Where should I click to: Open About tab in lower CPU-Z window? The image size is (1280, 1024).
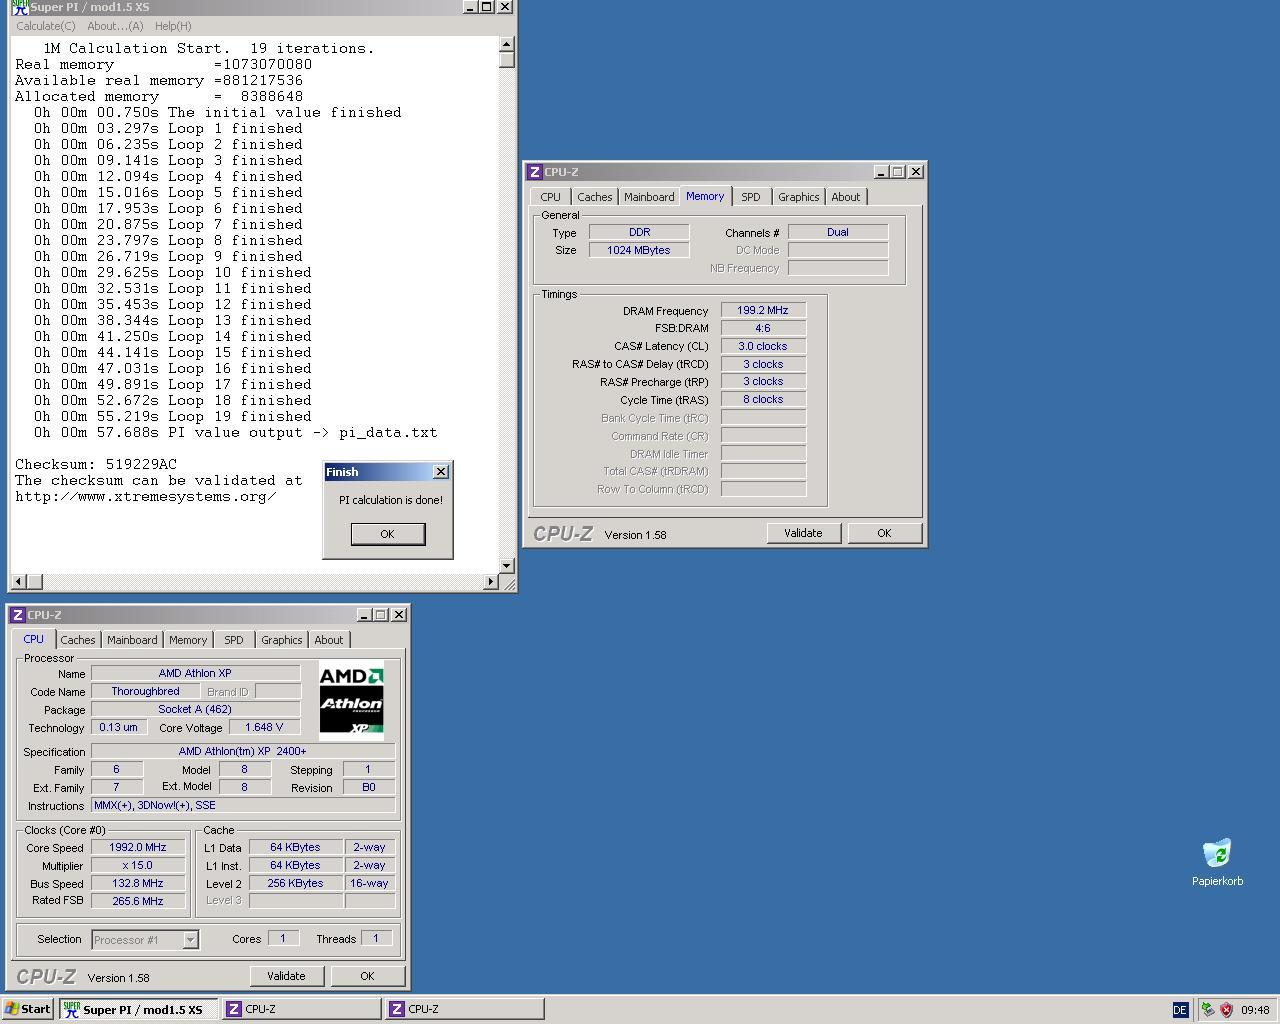pos(329,640)
